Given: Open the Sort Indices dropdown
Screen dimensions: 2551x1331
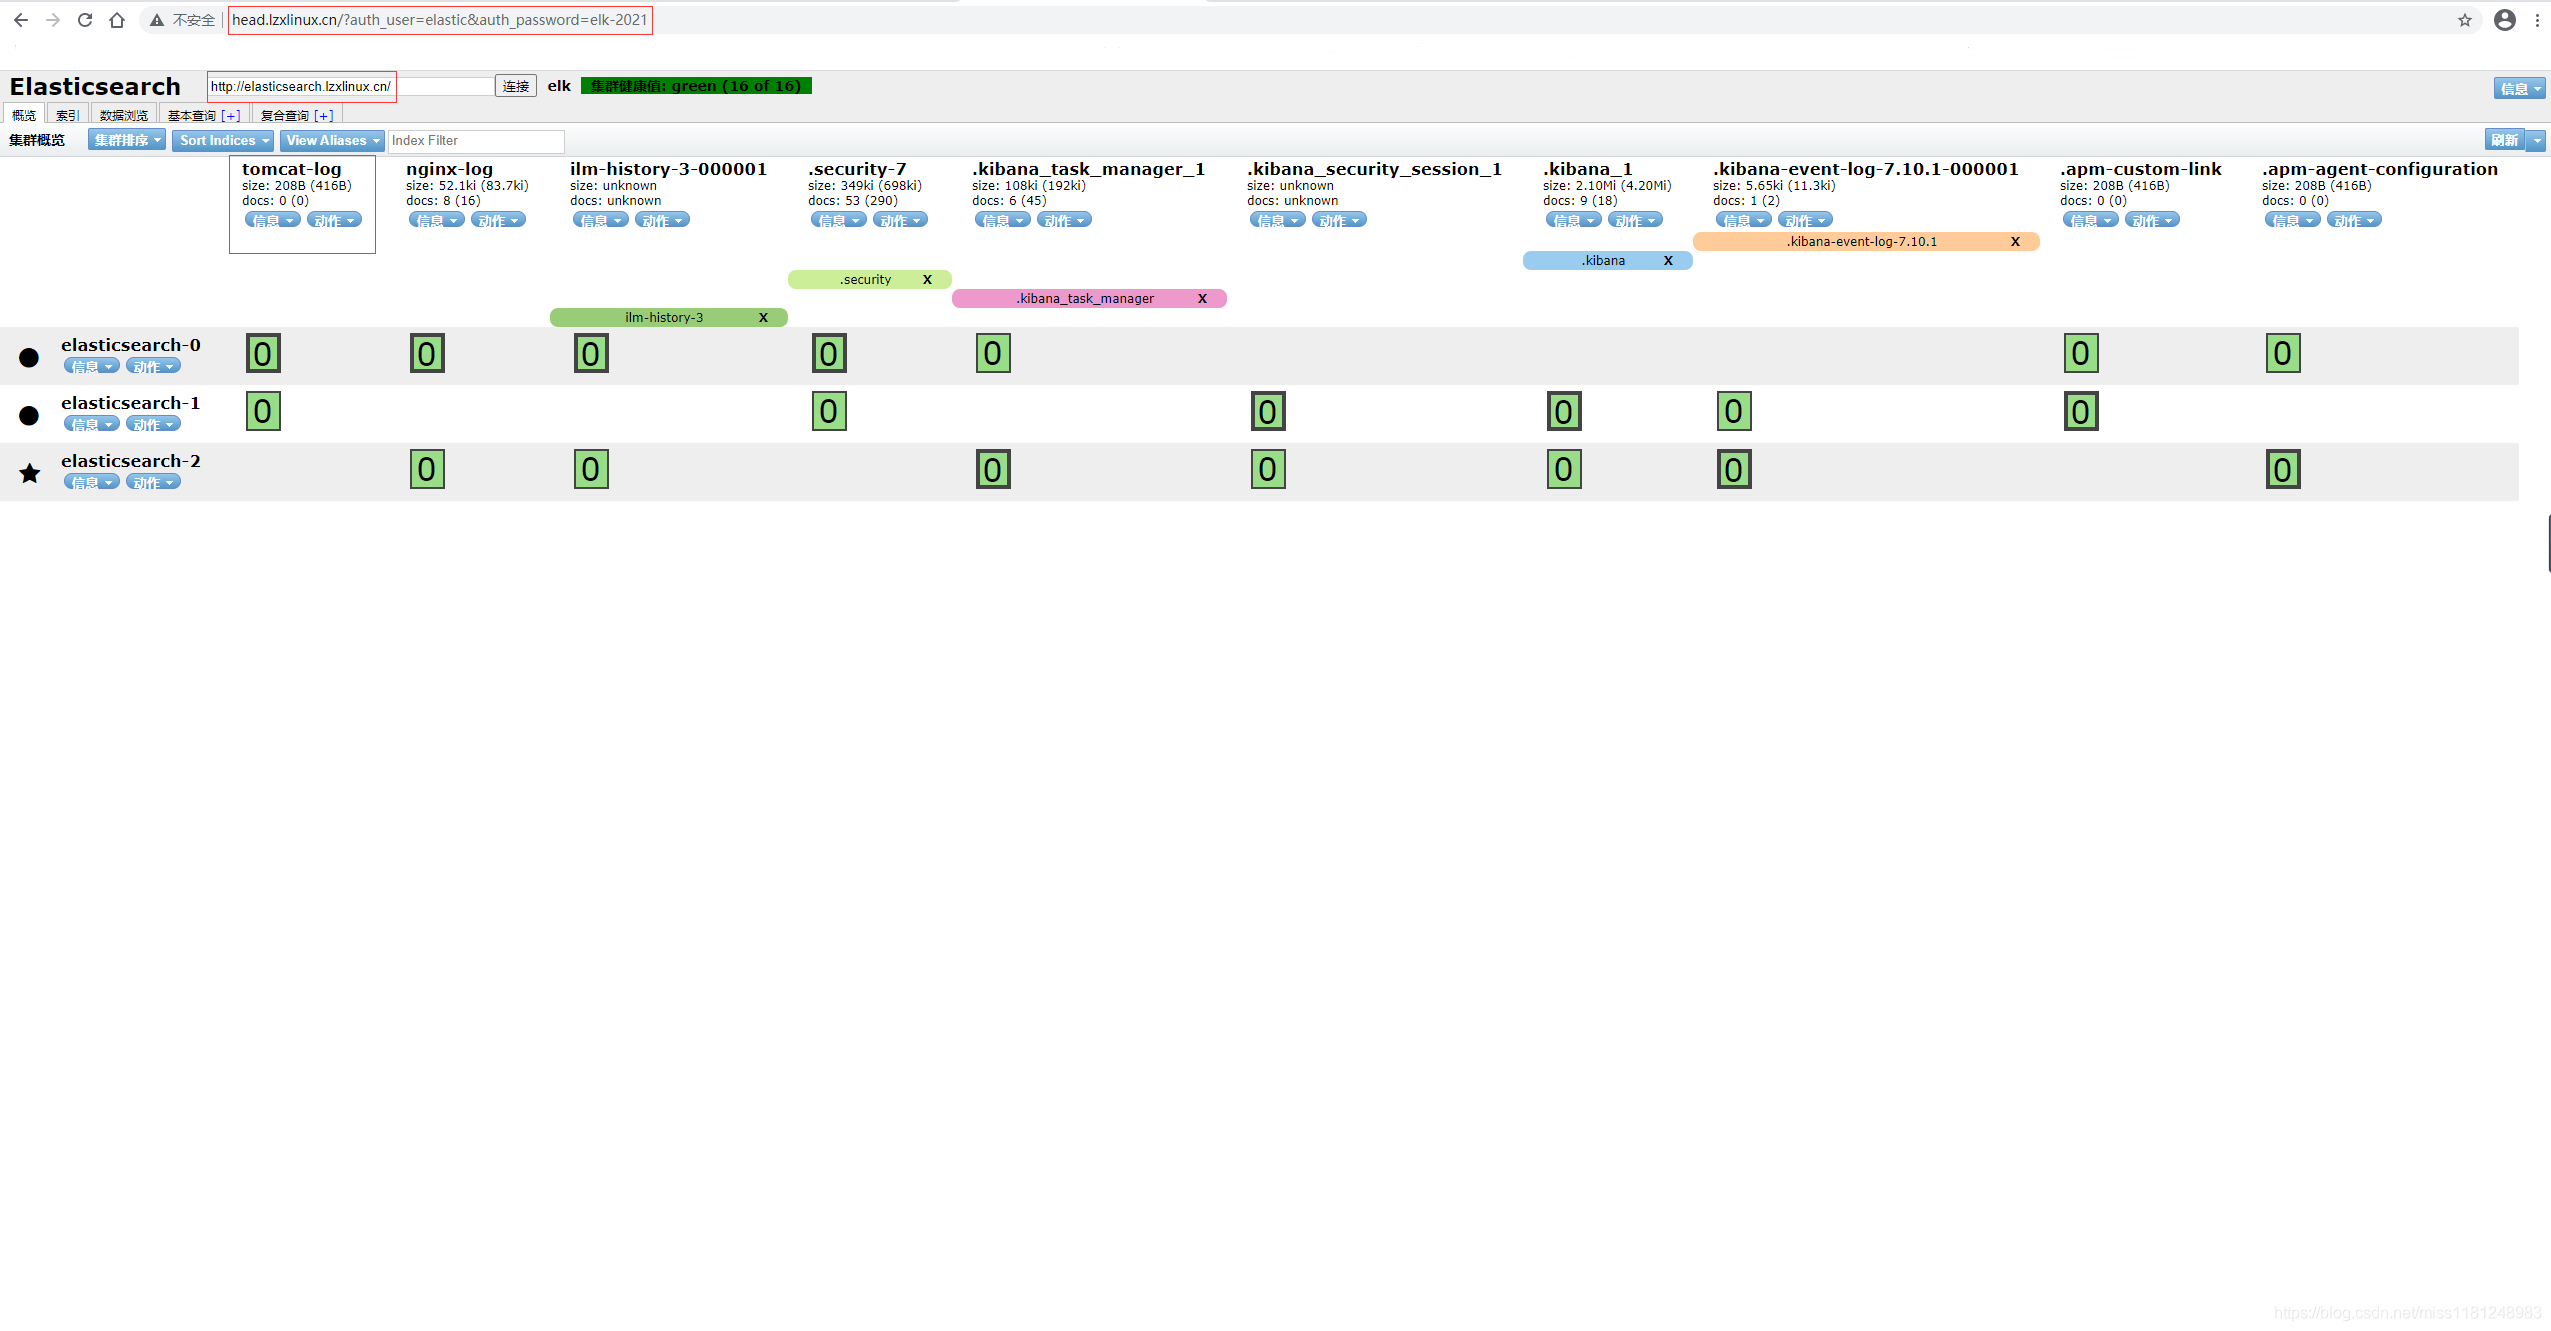Looking at the screenshot, I should [x=223, y=141].
